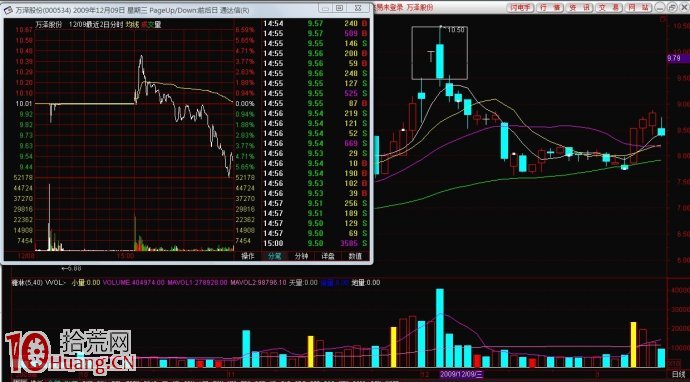Click the MAVOL1:278928.00 indicator value
The height and width of the screenshot is (382, 690).
click(198, 283)
